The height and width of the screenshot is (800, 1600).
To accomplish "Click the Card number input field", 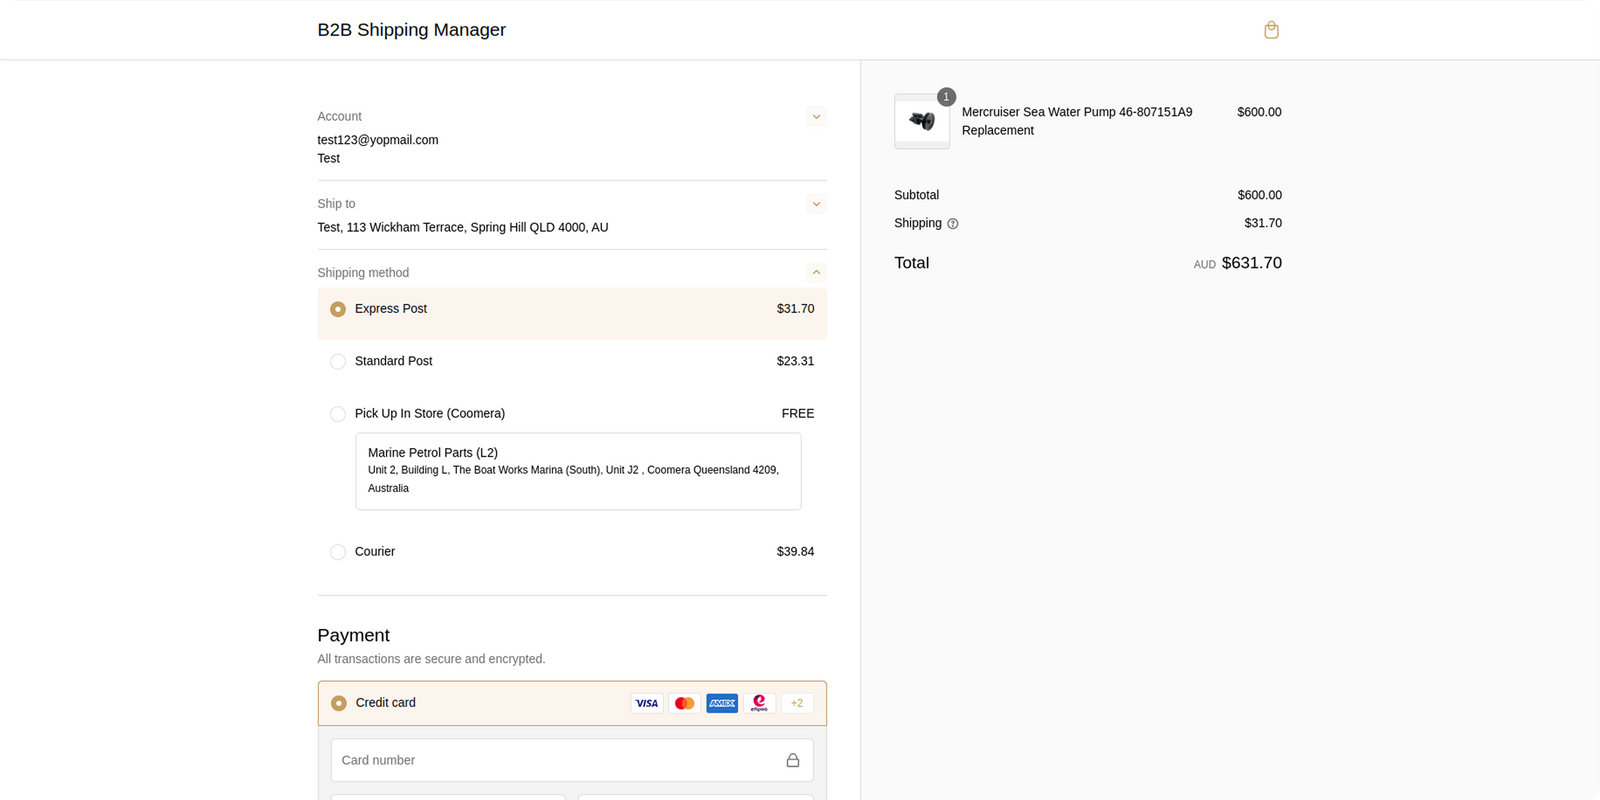I will [555, 760].
